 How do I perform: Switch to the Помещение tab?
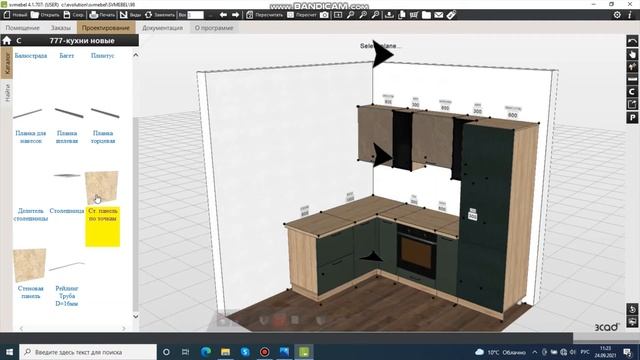[22, 28]
